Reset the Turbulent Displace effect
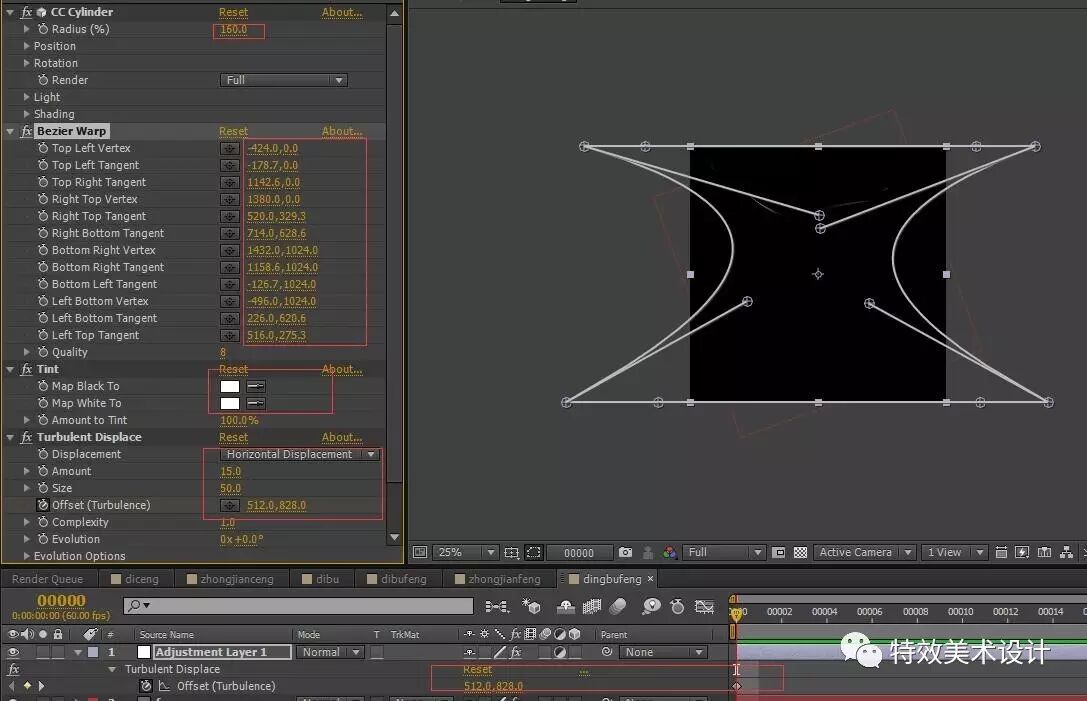1087x701 pixels. (x=234, y=437)
